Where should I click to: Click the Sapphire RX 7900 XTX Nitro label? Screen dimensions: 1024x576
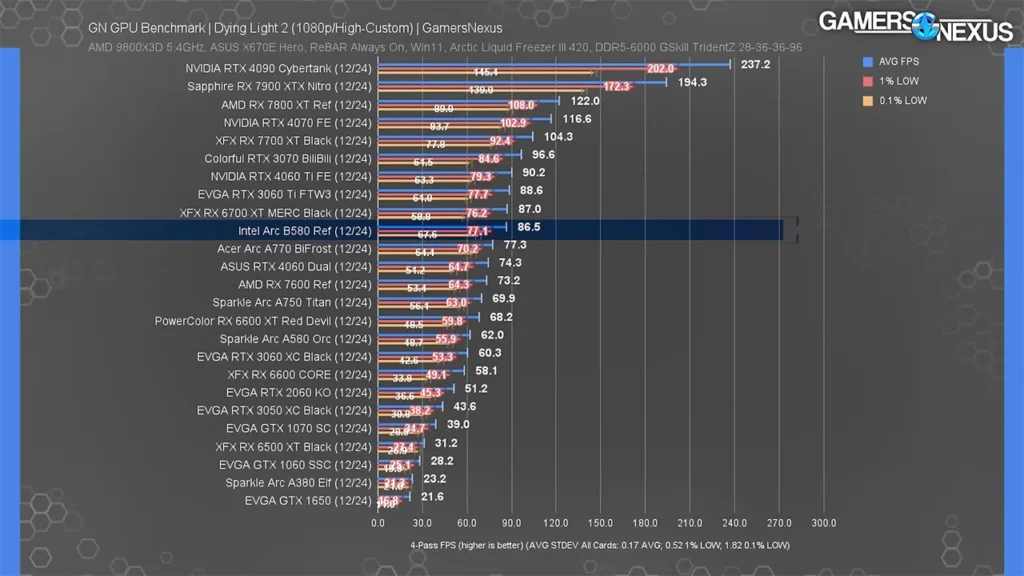280,86
